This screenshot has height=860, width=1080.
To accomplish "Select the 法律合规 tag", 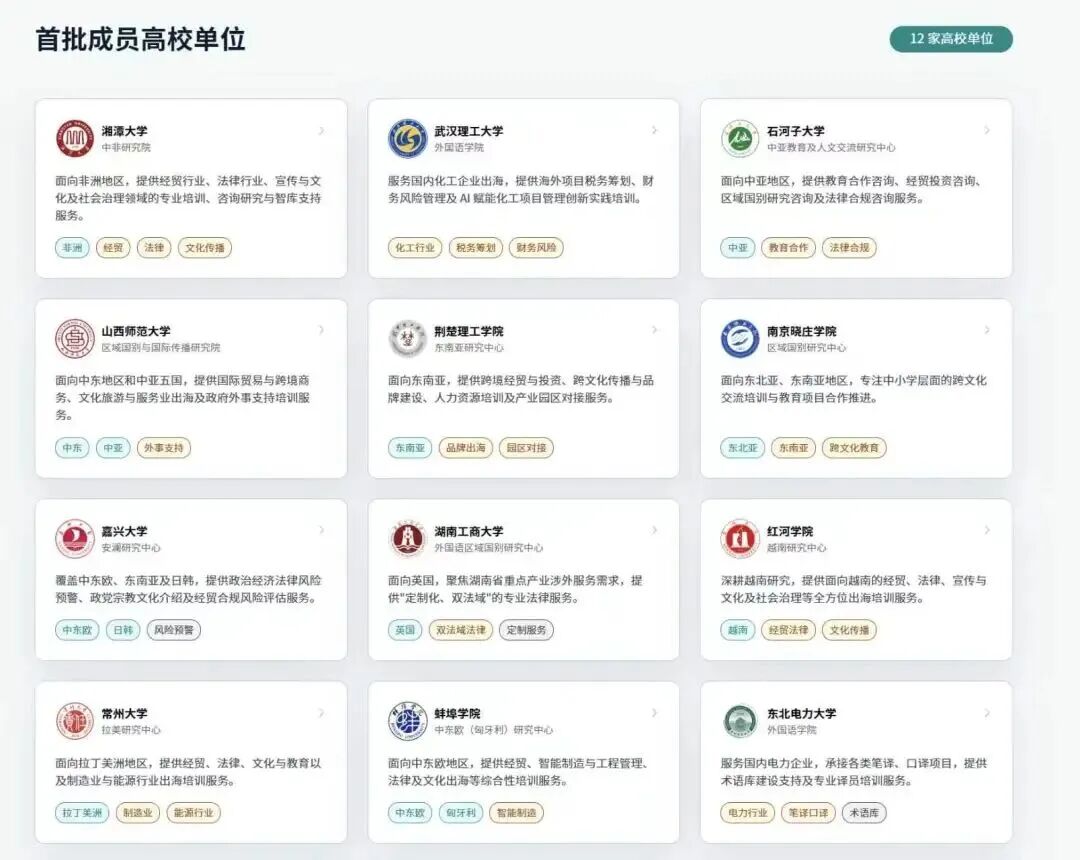I will click(849, 248).
